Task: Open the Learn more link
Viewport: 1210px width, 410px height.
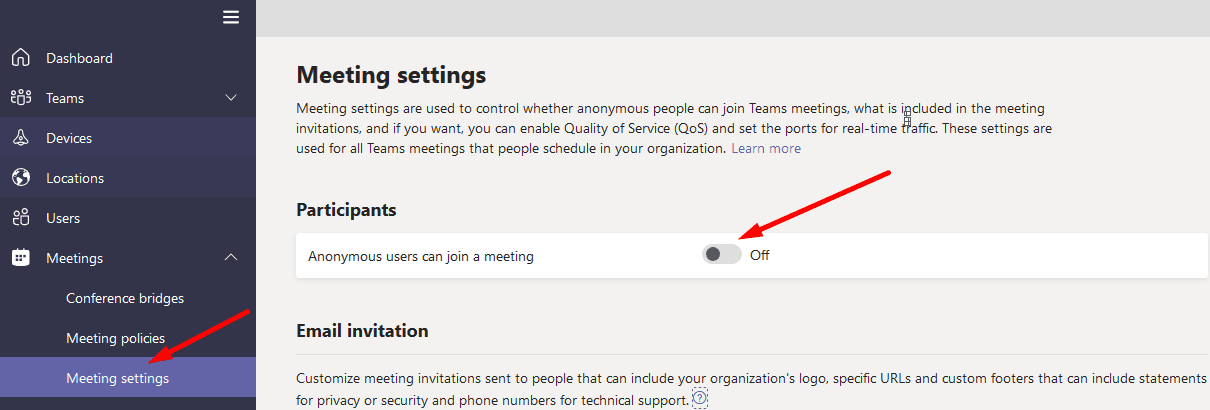Action: pyautogui.click(x=766, y=148)
